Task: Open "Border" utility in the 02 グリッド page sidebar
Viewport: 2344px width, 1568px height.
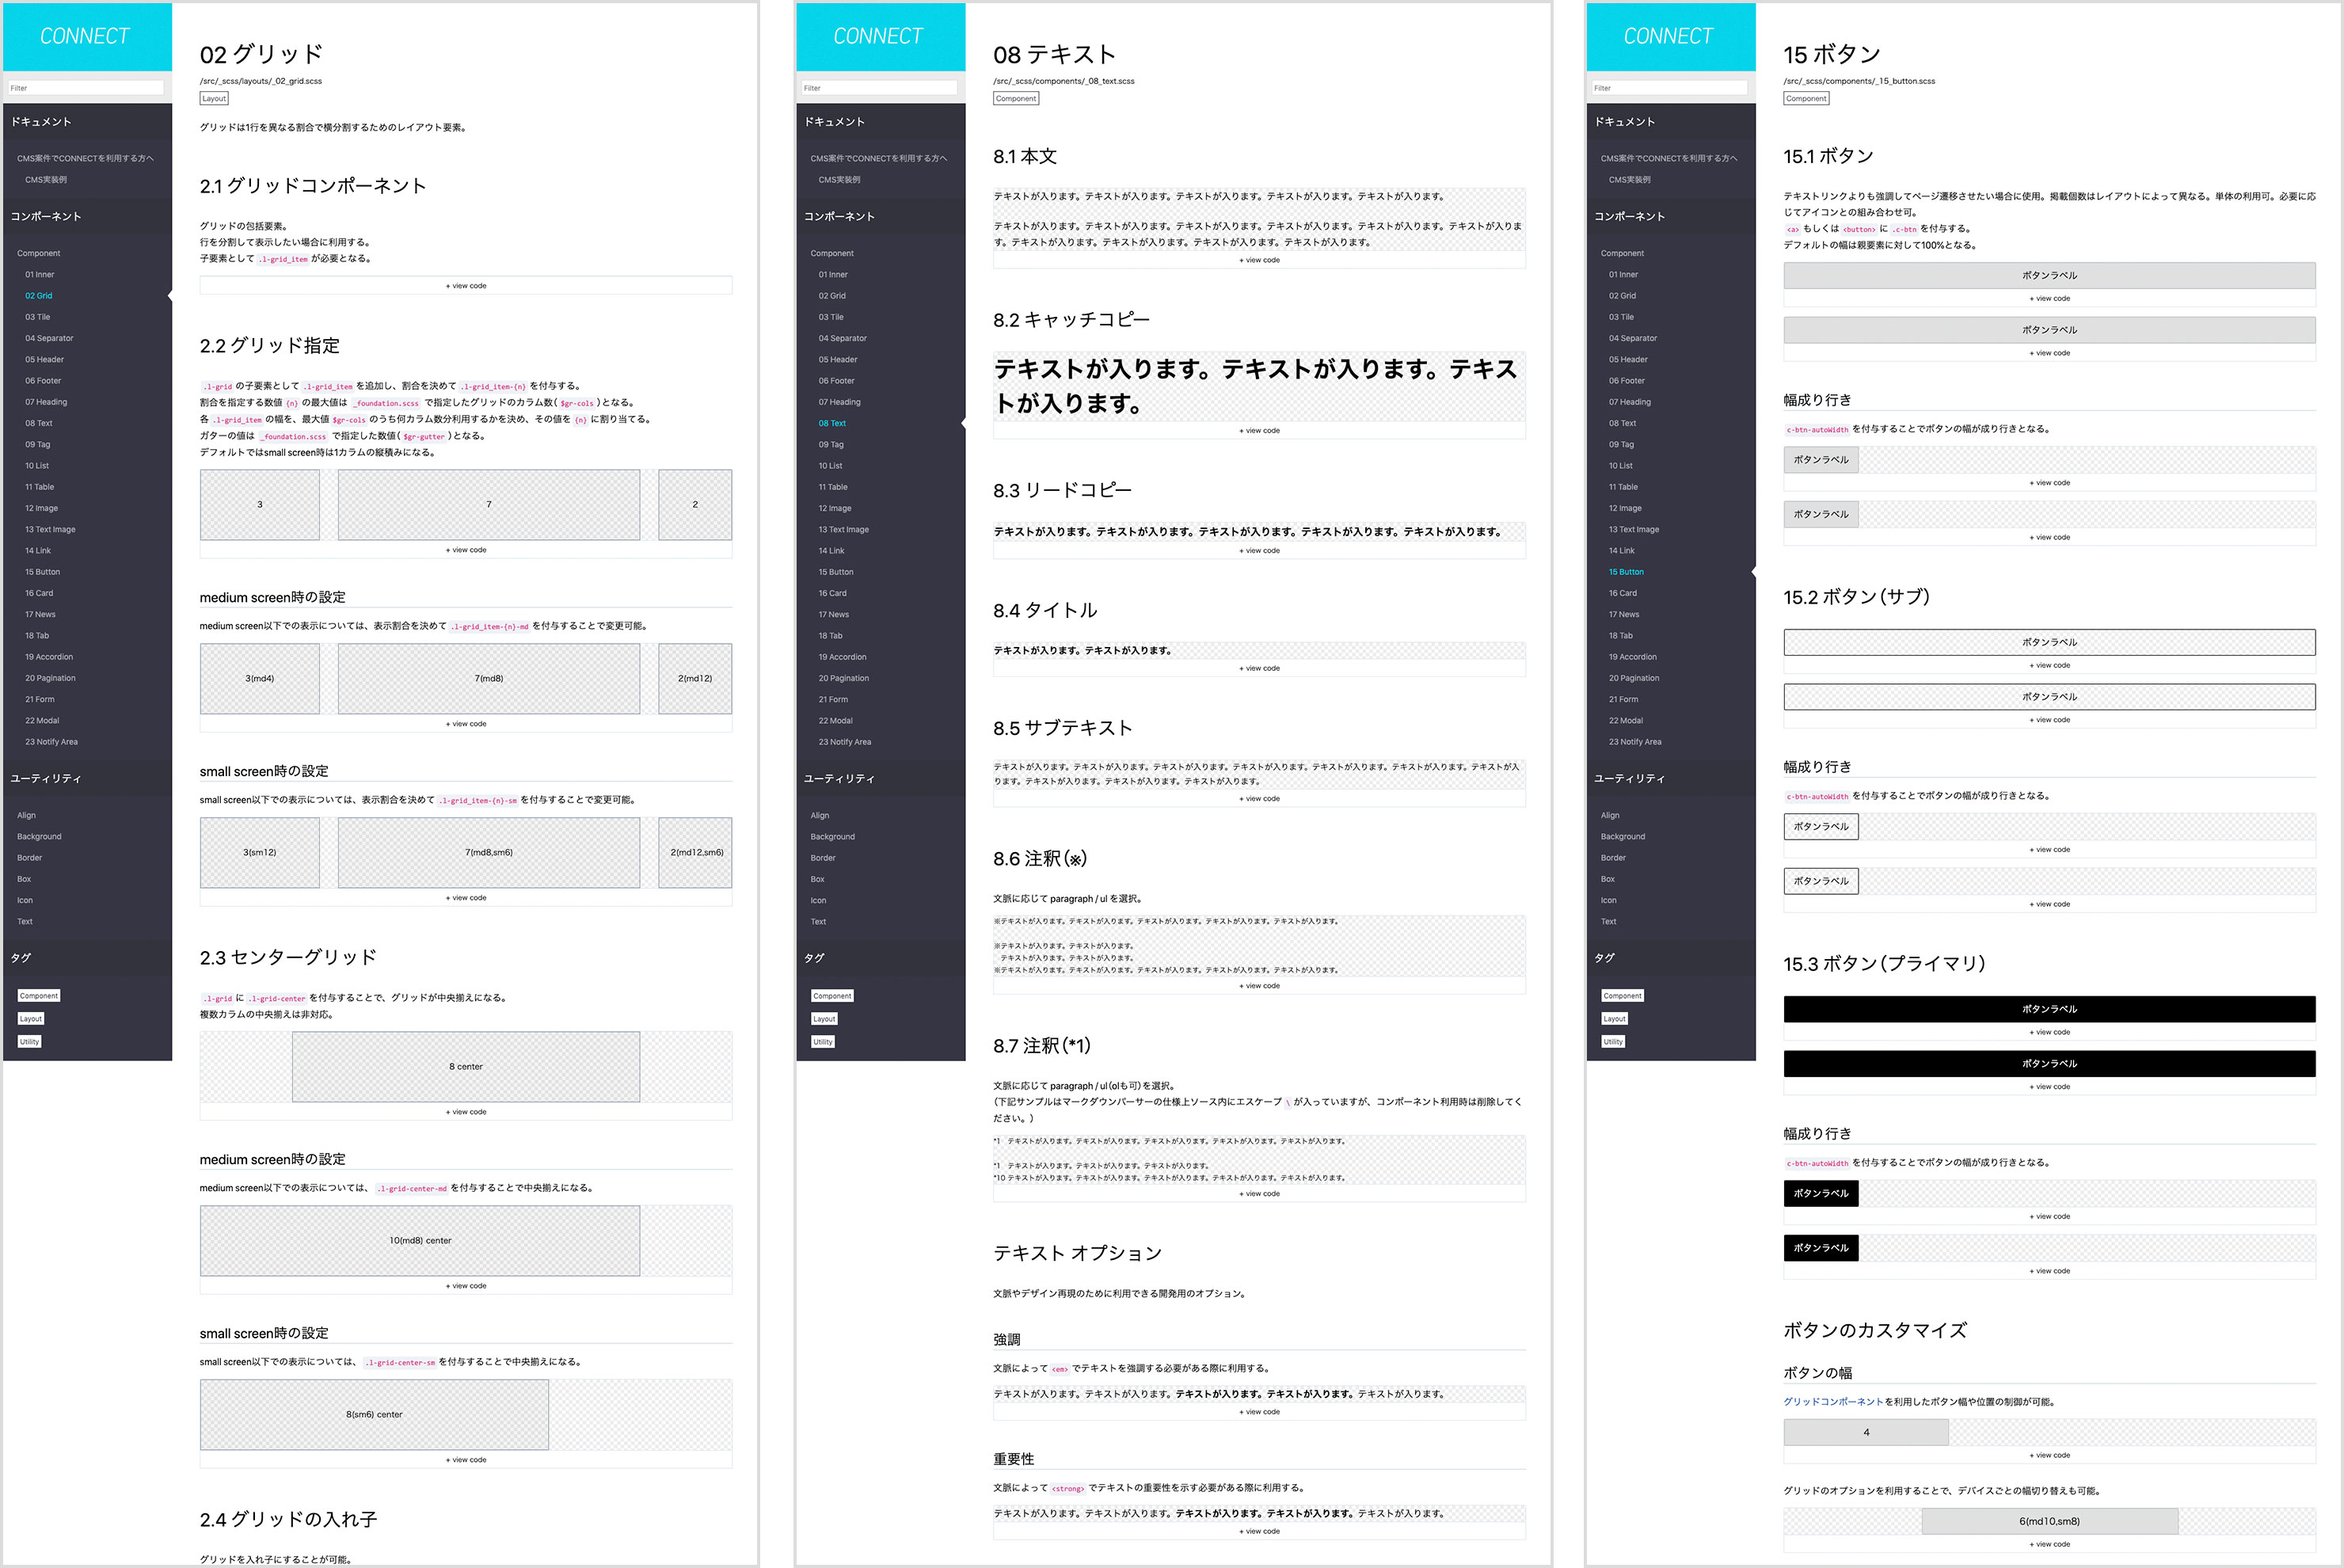Action: [x=29, y=858]
